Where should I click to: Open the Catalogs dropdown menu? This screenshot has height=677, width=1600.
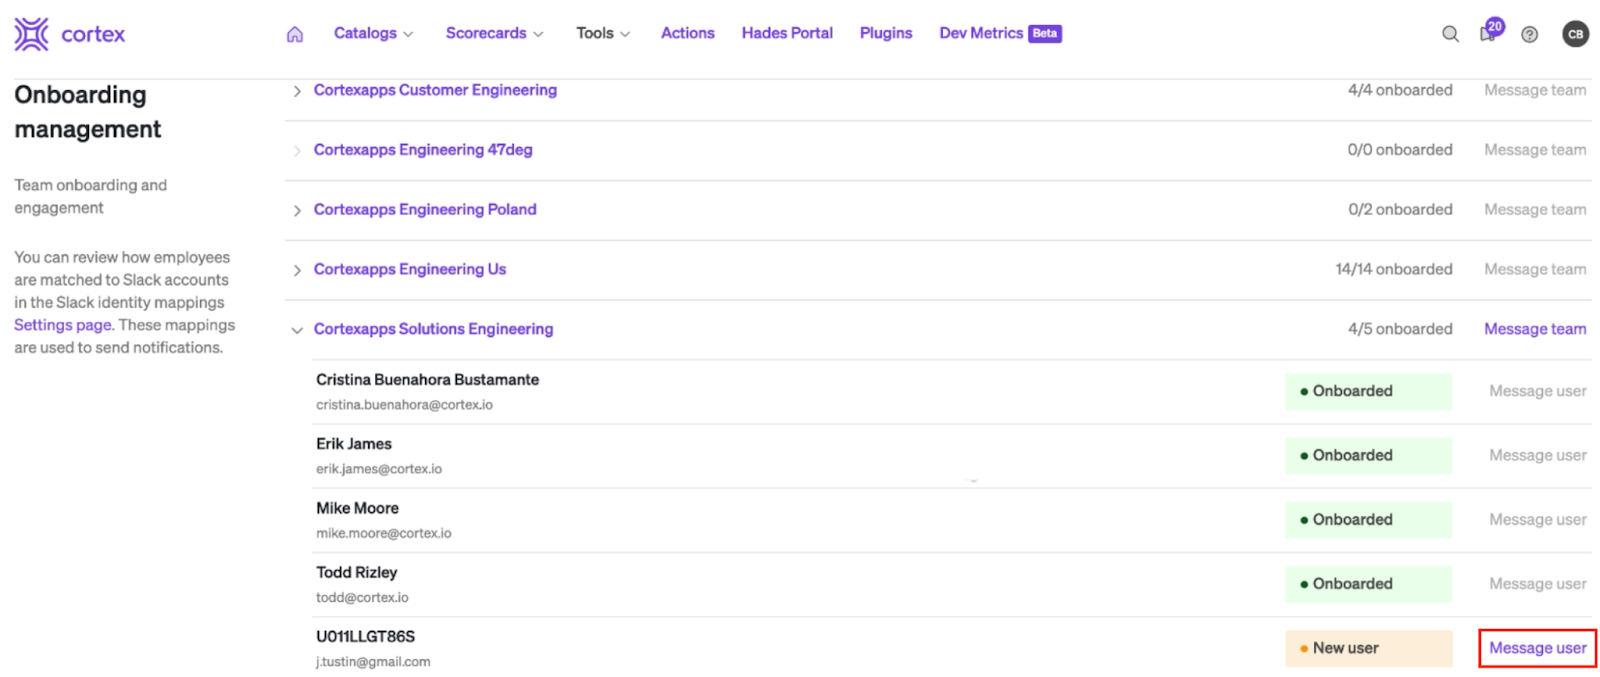click(x=373, y=33)
